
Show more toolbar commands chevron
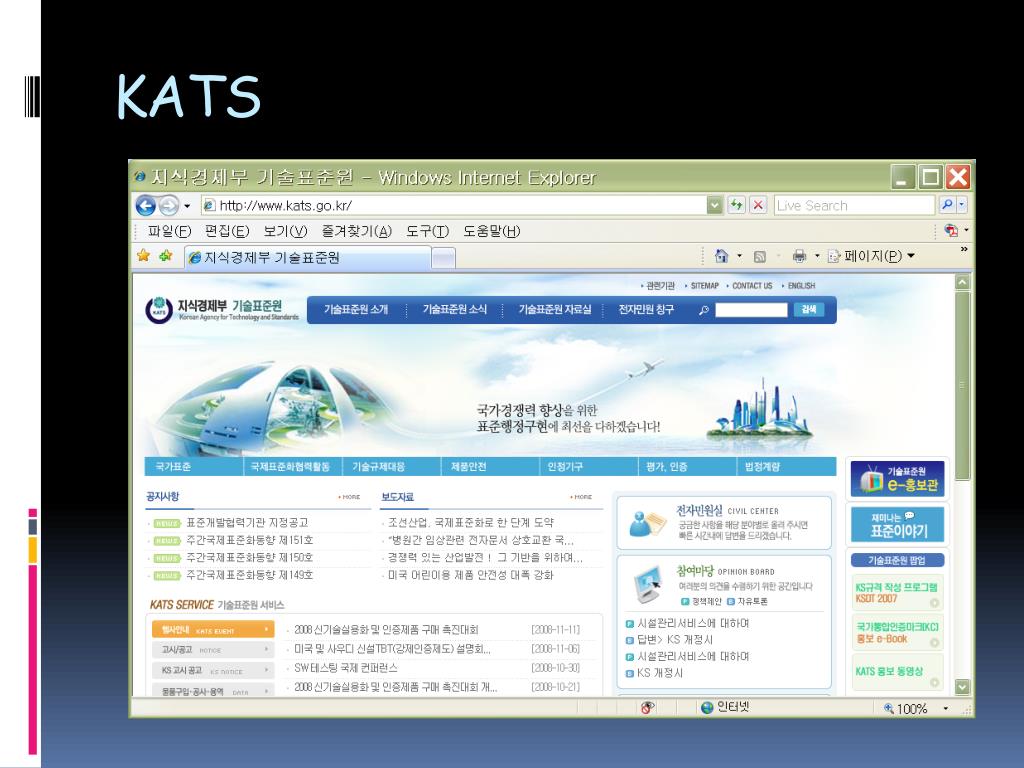click(964, 249)
